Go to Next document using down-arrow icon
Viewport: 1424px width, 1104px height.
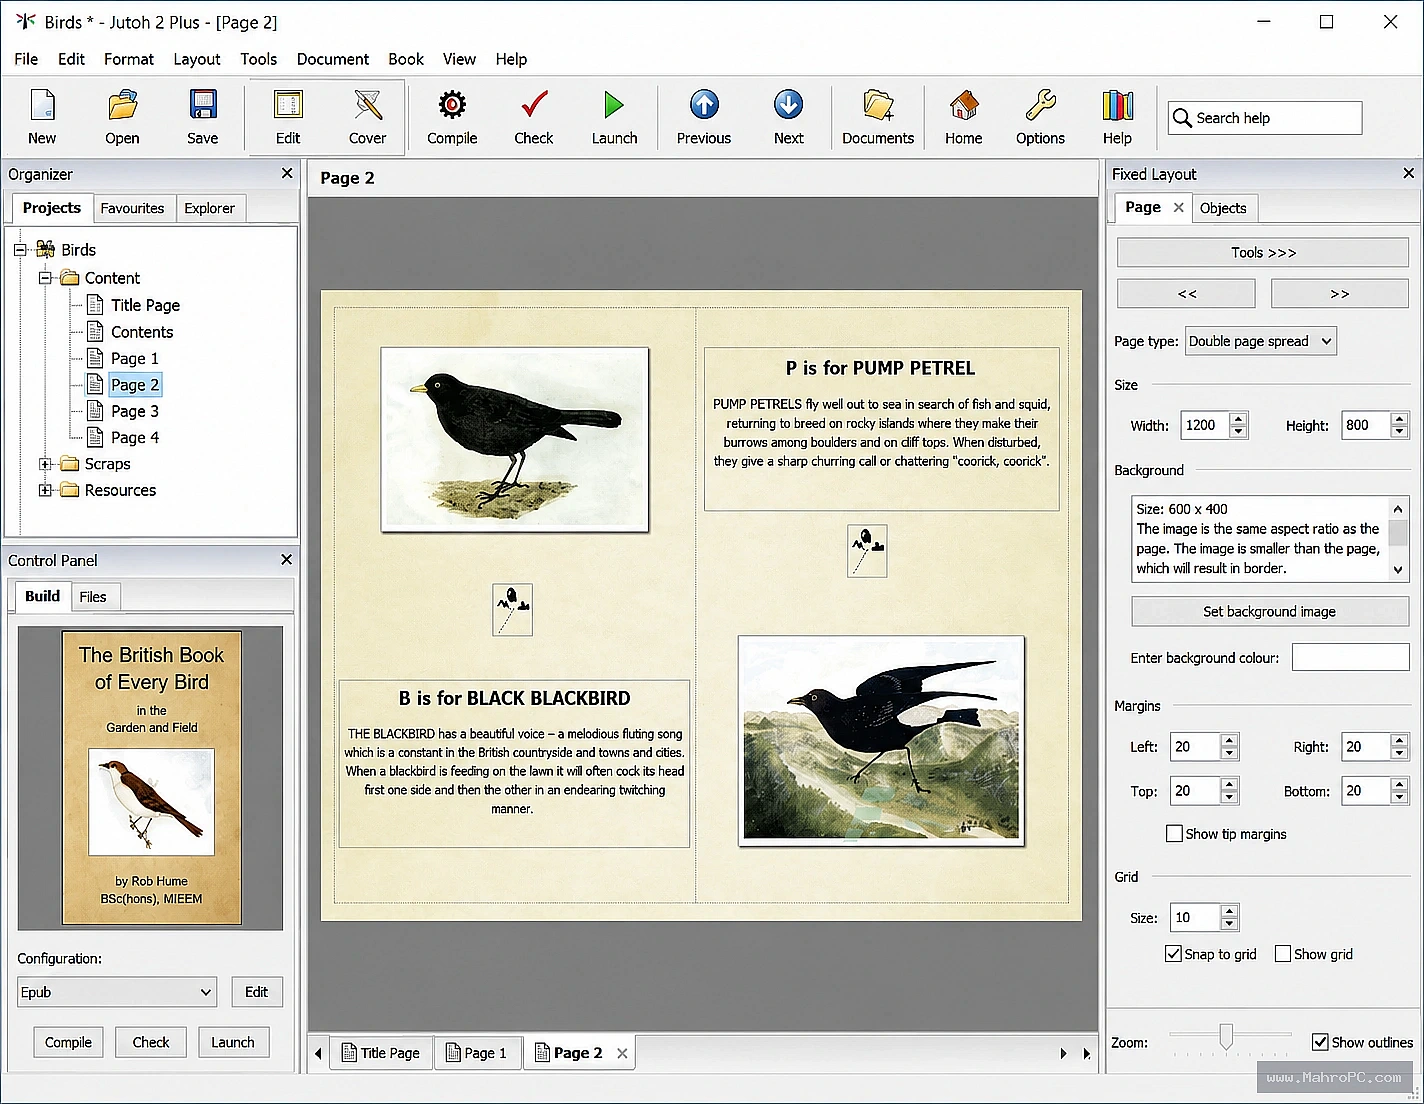788,105
